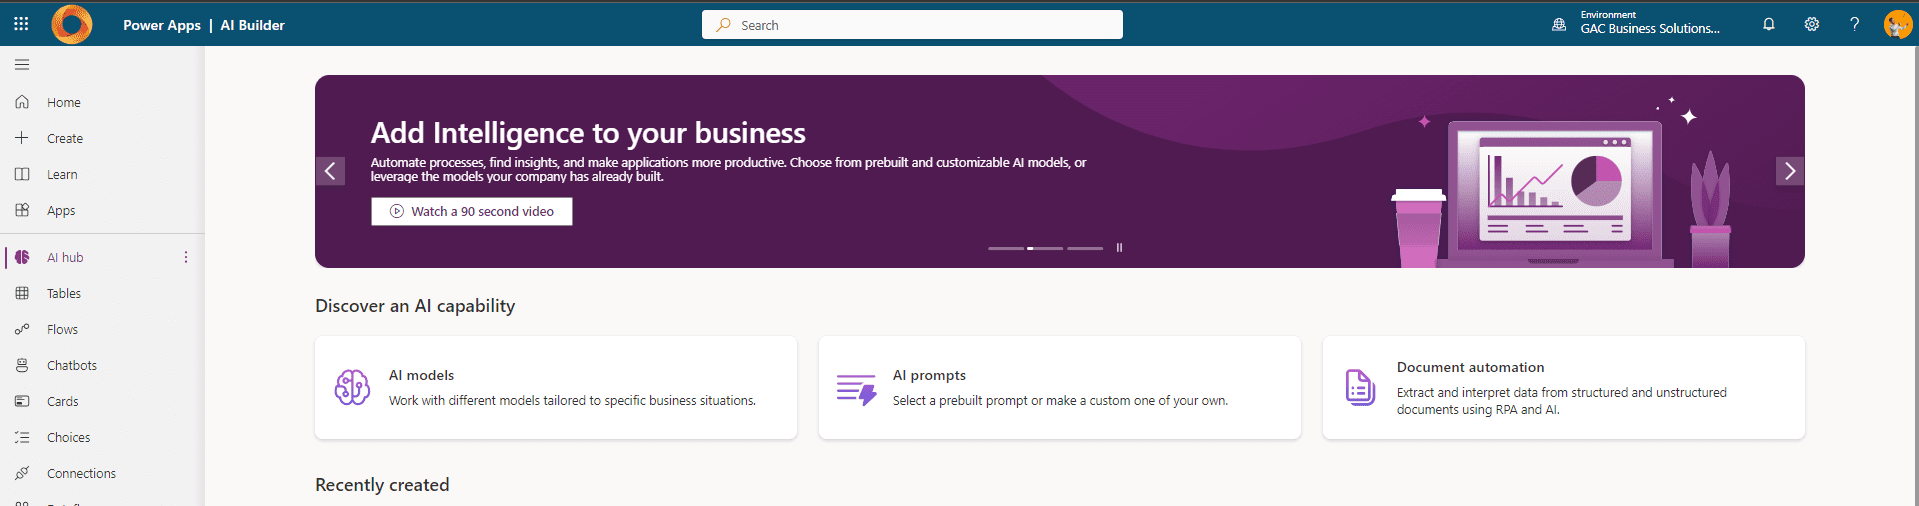This screenshot has height=506, width=1919.
Task: Click the Learn book icon
Action: (22, 174)
